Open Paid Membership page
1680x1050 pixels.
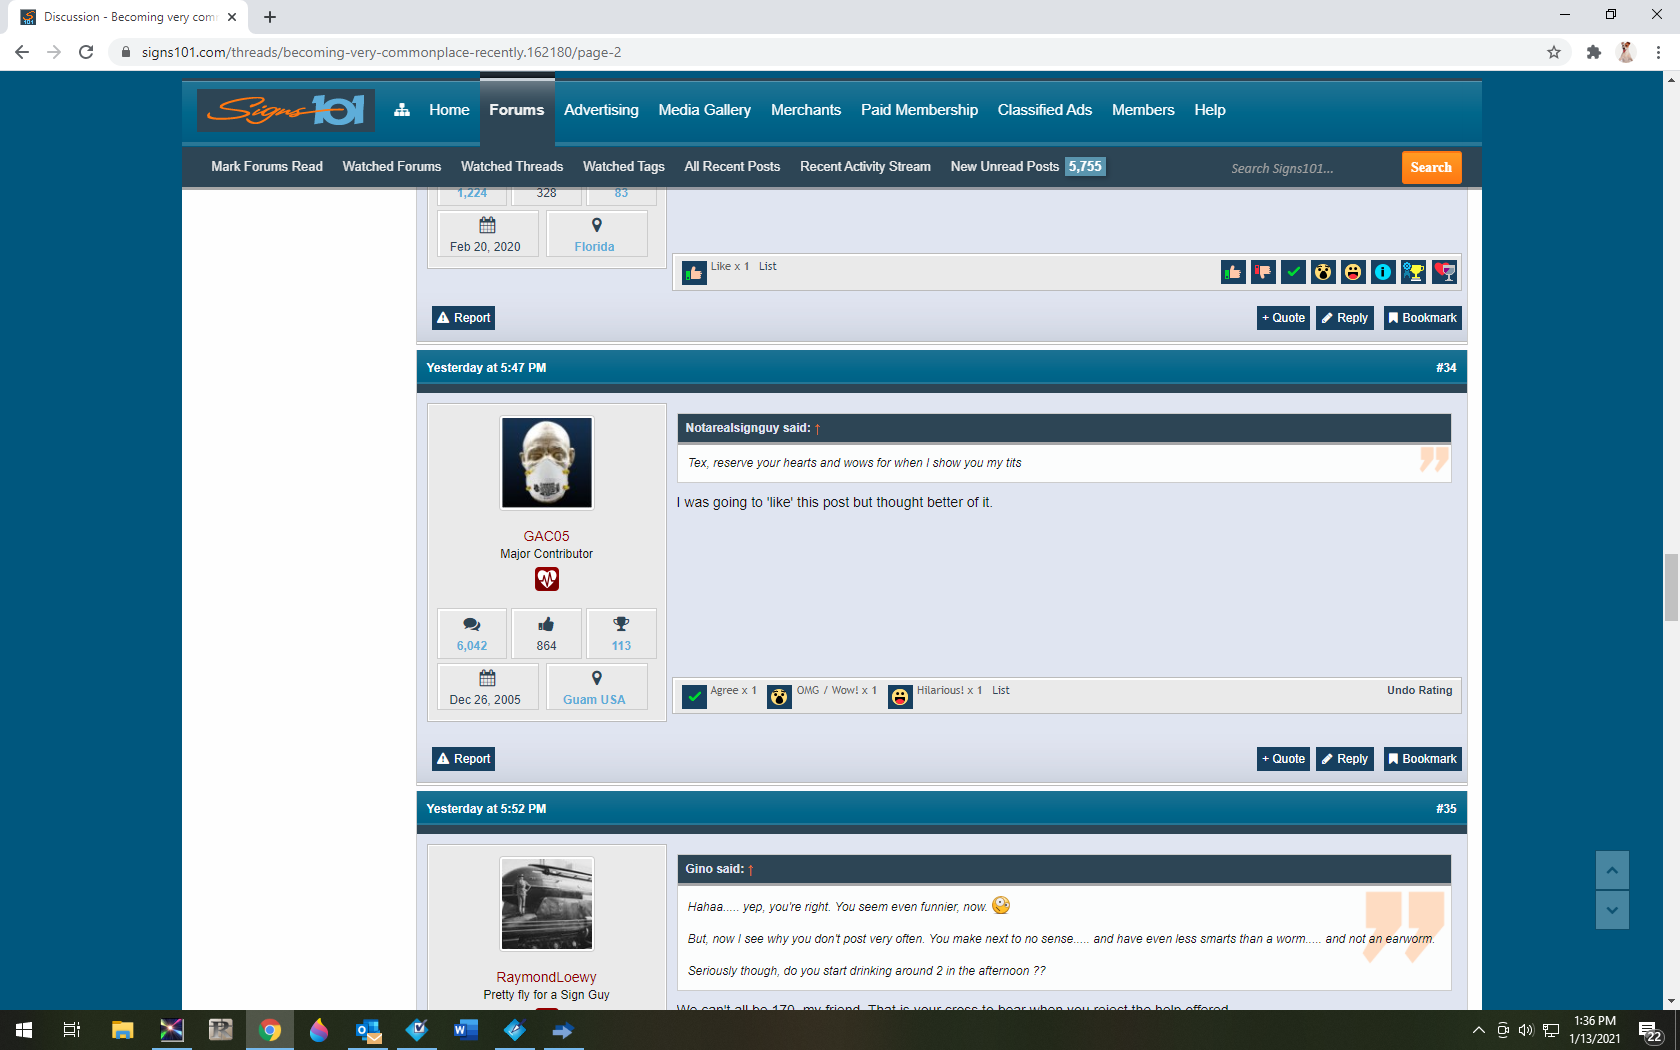click(x=919, y=110)
